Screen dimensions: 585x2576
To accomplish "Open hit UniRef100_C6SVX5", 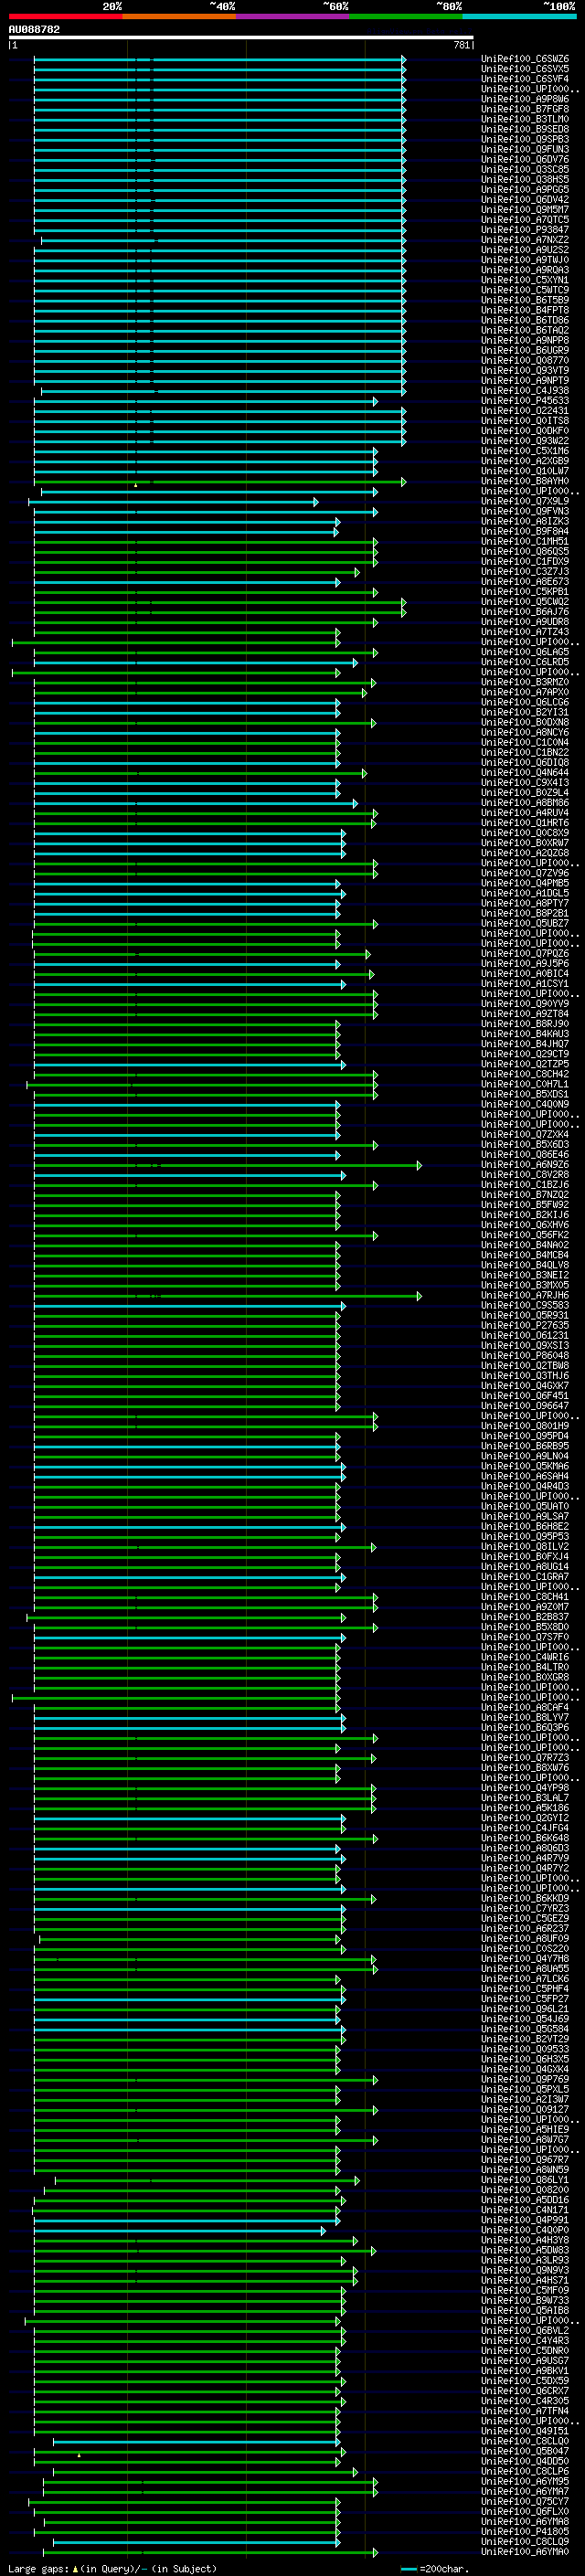I will click(525, 69).
